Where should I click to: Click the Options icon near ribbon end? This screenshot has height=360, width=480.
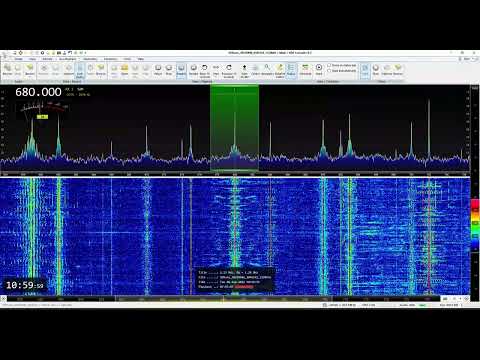click(387, 70)
